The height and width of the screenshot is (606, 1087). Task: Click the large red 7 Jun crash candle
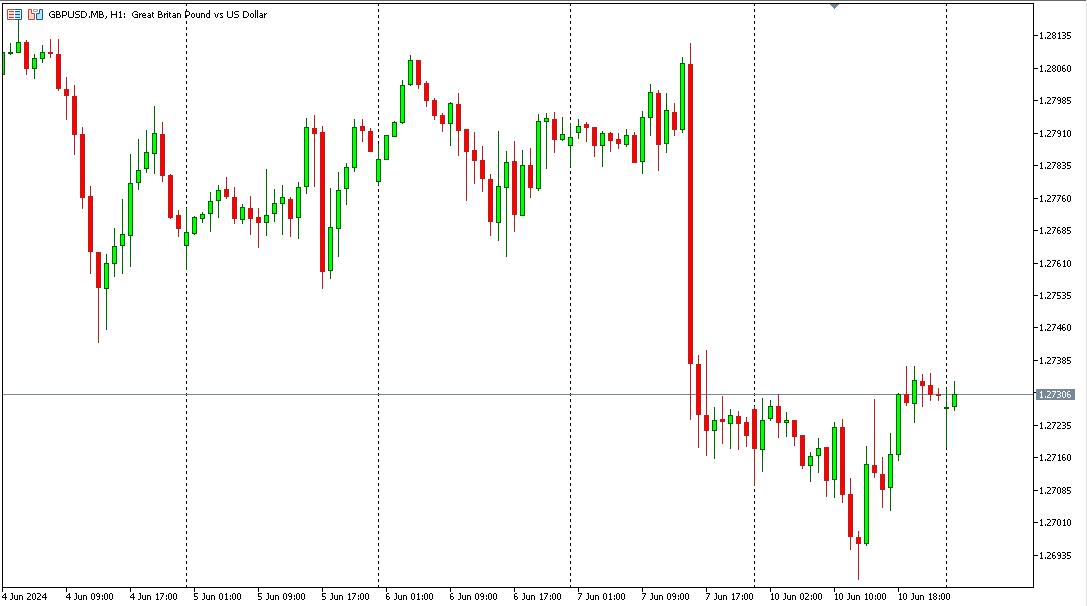tap(690, 214)
